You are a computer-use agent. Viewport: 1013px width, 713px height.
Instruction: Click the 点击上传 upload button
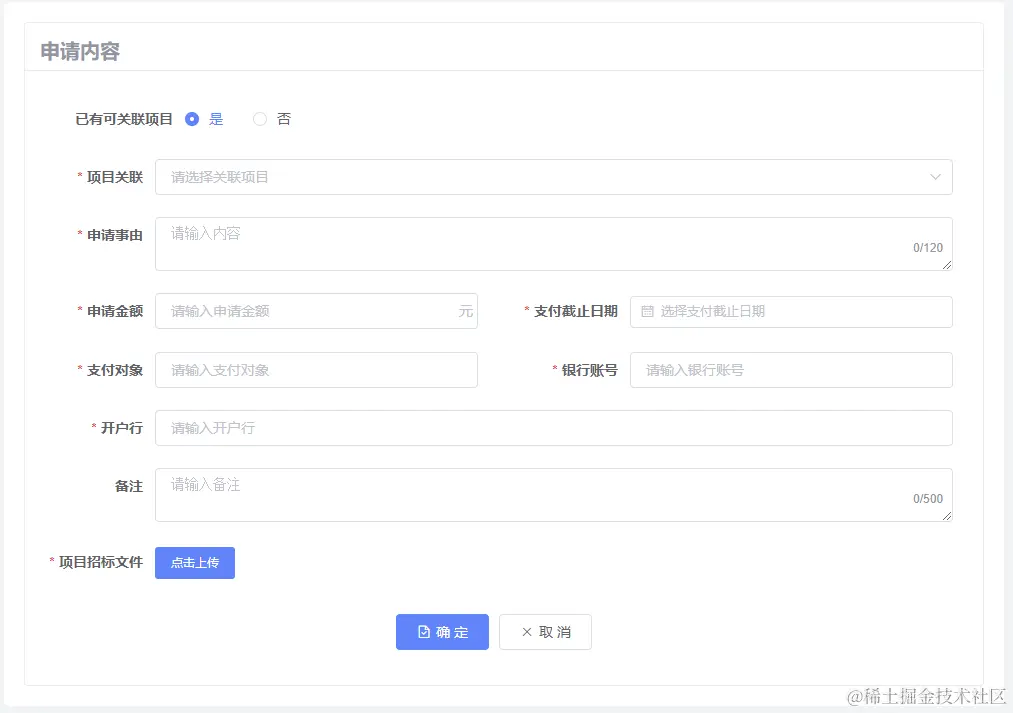pos(194,563)
